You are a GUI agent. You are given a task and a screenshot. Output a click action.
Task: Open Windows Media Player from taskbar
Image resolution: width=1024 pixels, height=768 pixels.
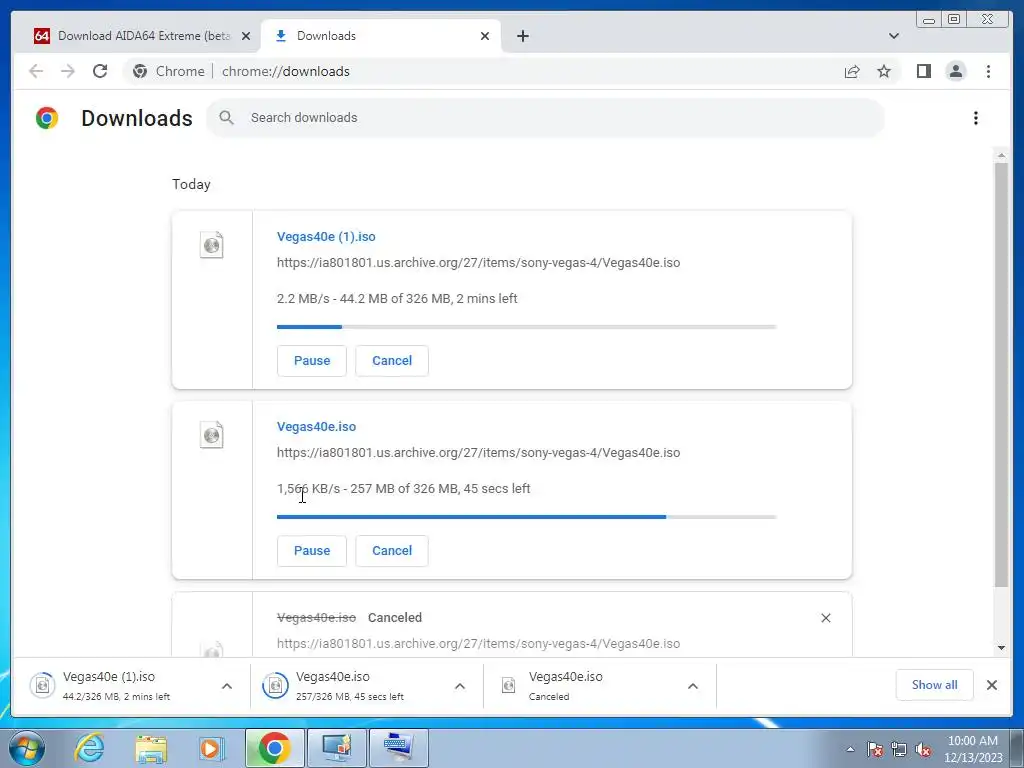coord(212,749)
